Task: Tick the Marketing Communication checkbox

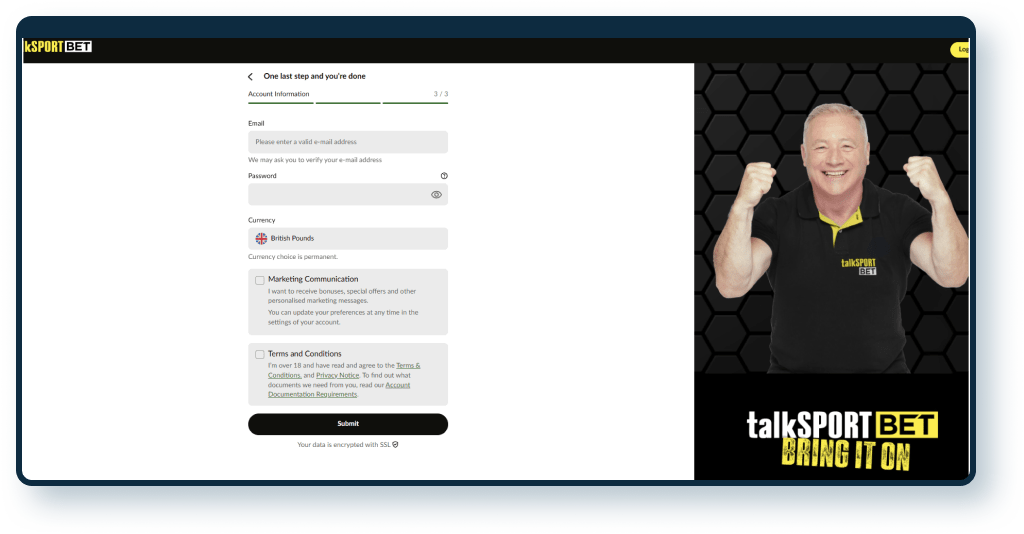Action: pyautogui.click(x=260, y=280)
